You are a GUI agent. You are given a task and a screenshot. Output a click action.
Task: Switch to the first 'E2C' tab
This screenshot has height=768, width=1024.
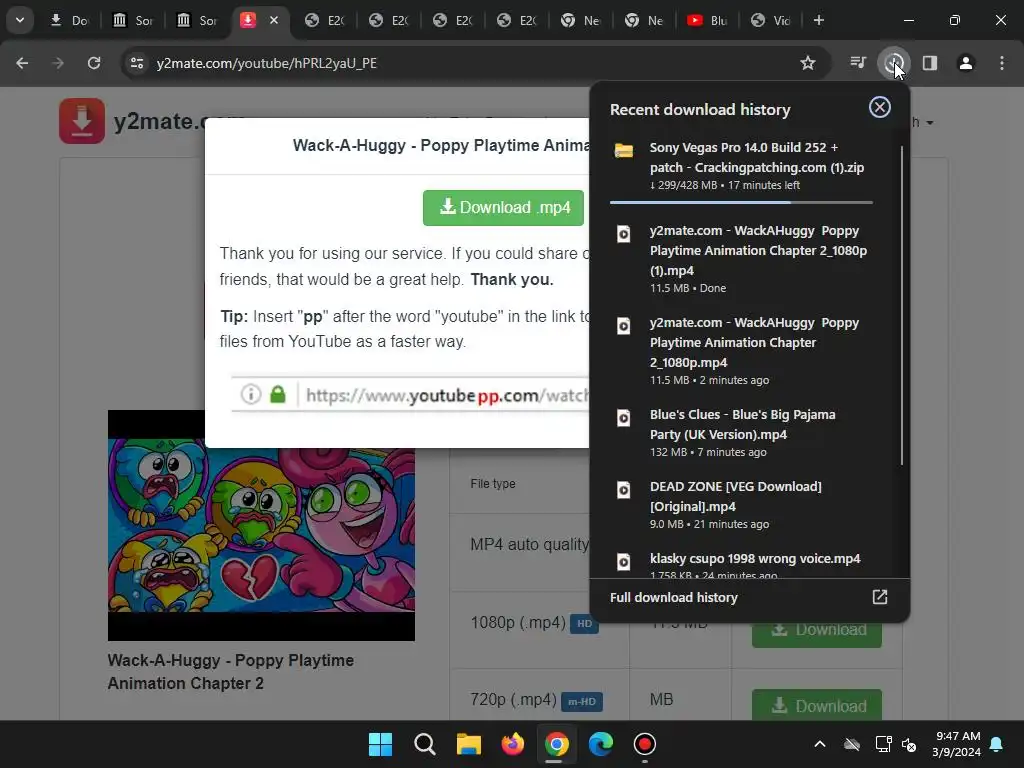(x=325, y=20)
